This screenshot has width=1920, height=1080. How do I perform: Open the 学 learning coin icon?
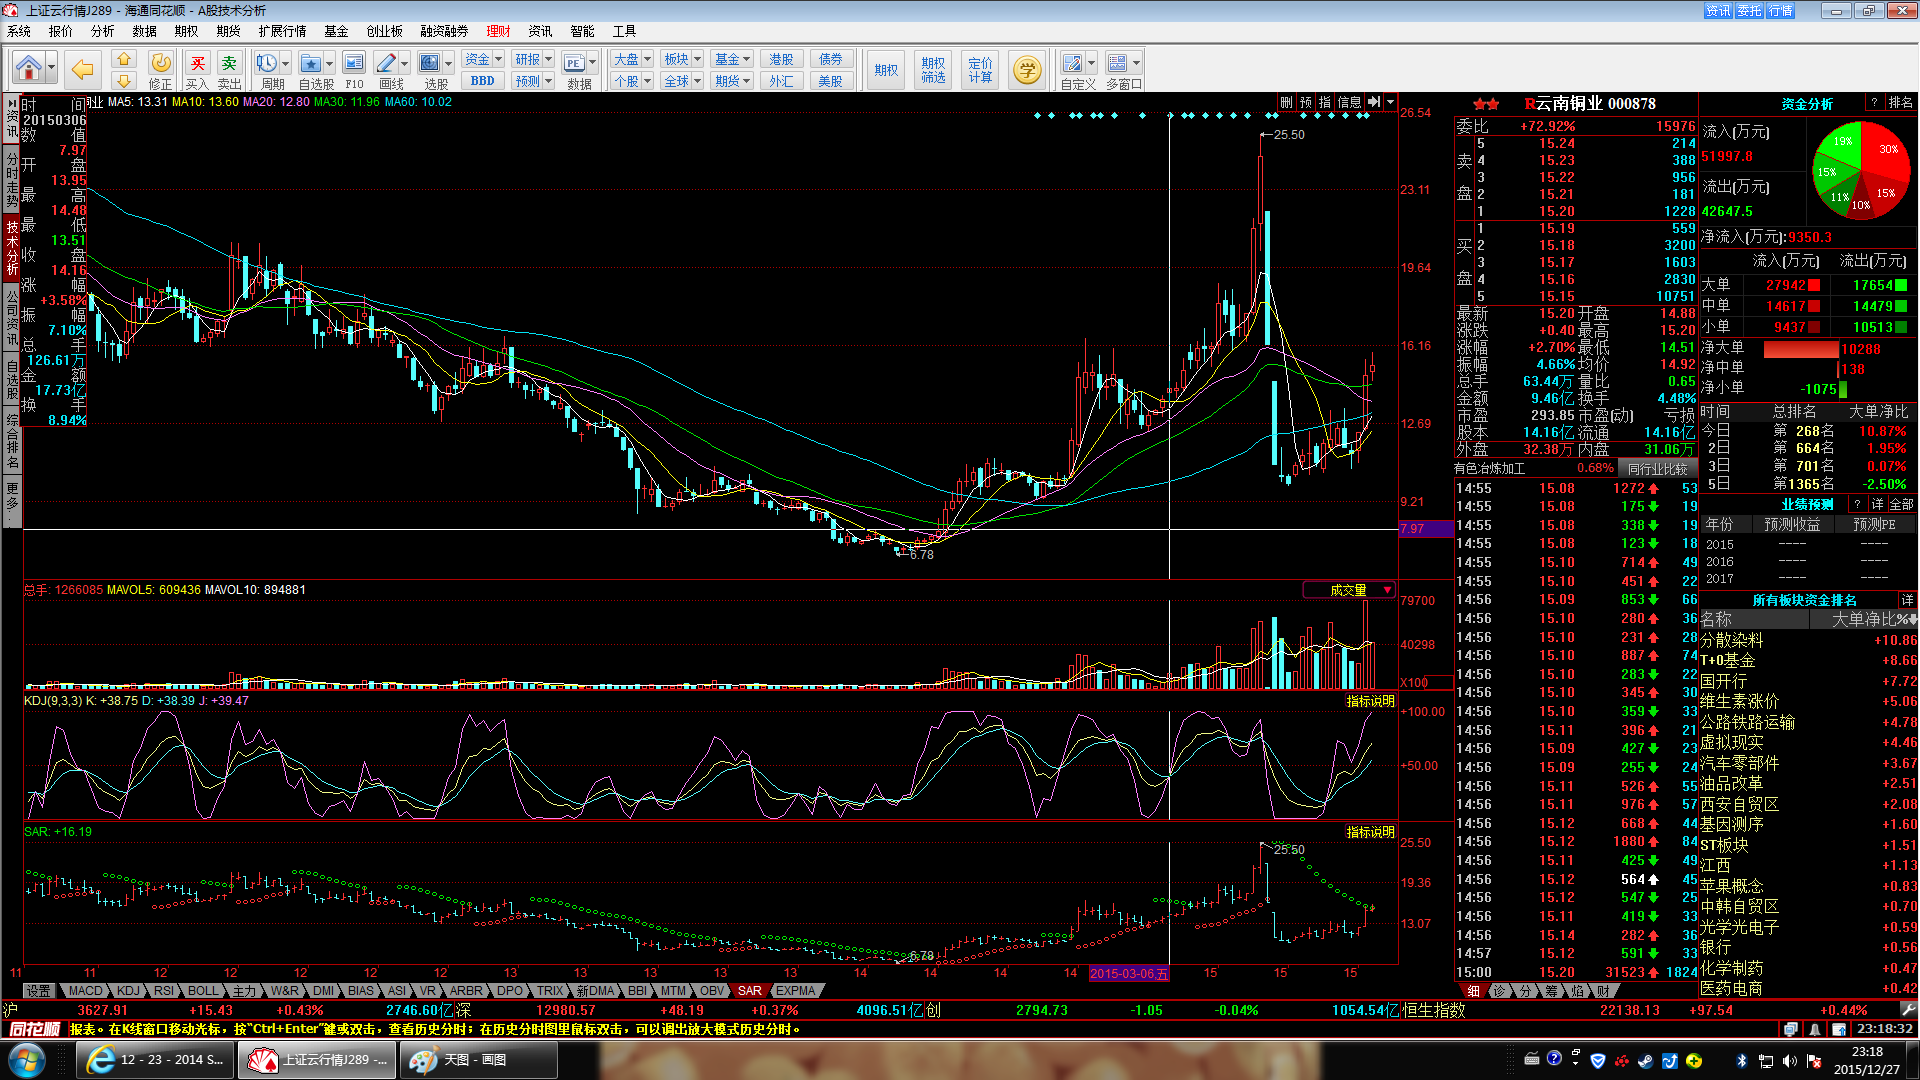[1027, 69]
